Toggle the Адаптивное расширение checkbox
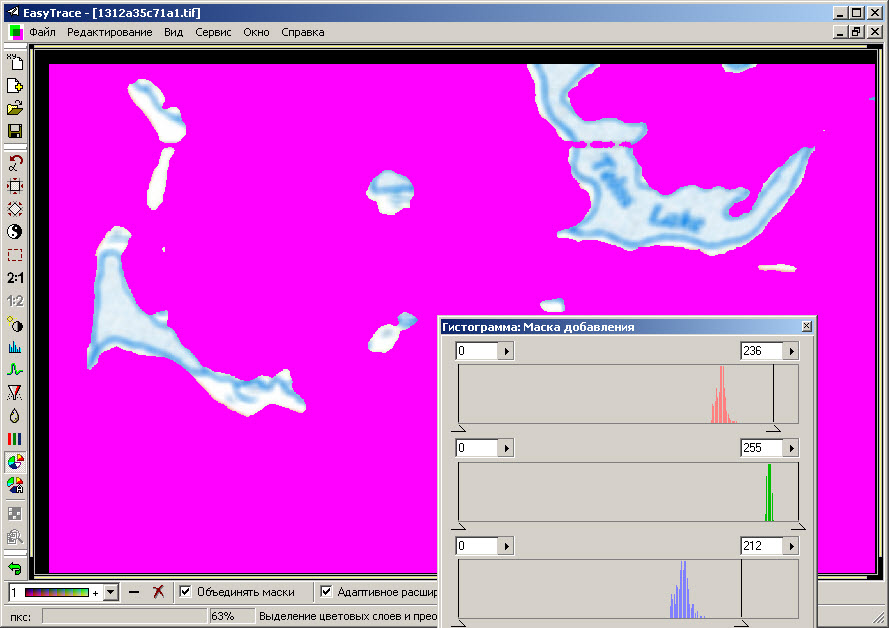Viewport: 889px width, 628px height. coord(326,592)
